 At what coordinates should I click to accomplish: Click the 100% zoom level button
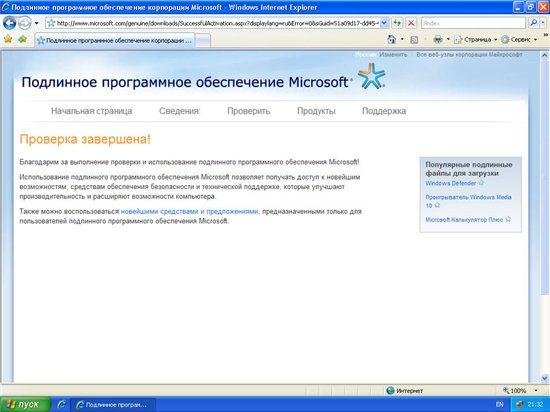click(515, 390)
